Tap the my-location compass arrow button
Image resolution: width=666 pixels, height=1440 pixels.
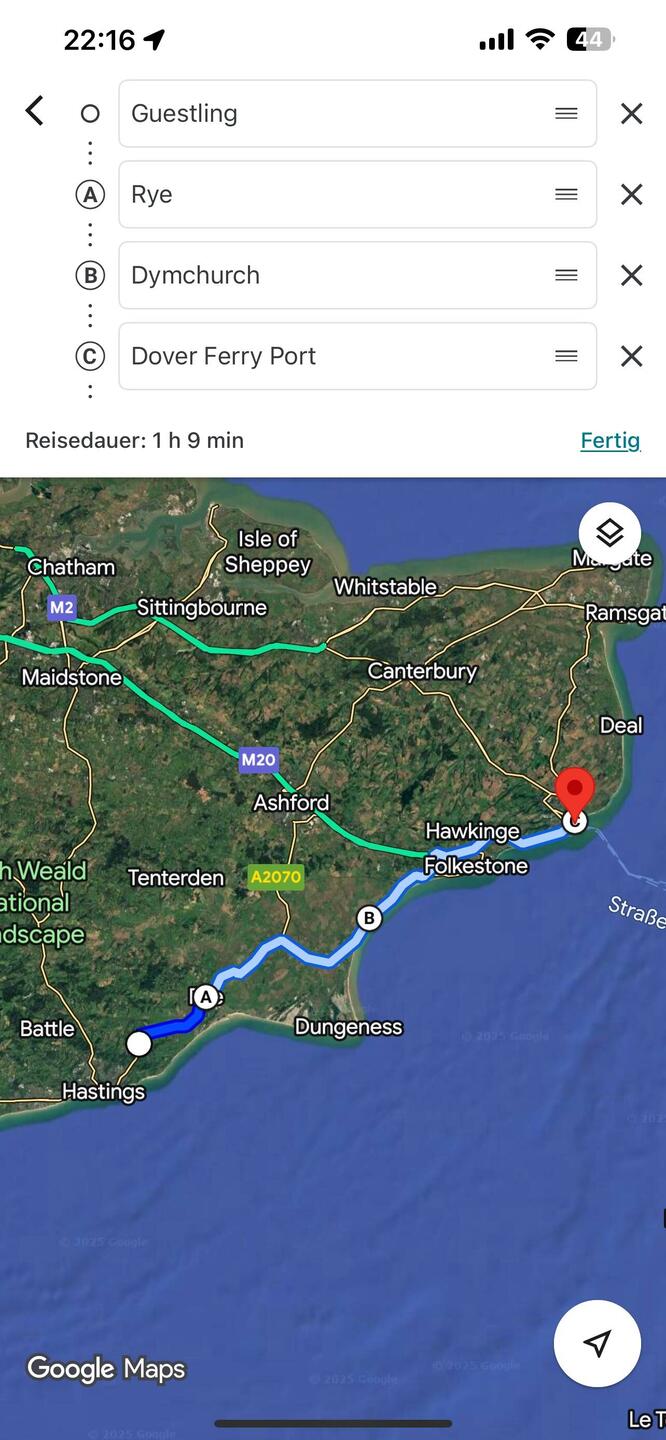(597, 1343)
